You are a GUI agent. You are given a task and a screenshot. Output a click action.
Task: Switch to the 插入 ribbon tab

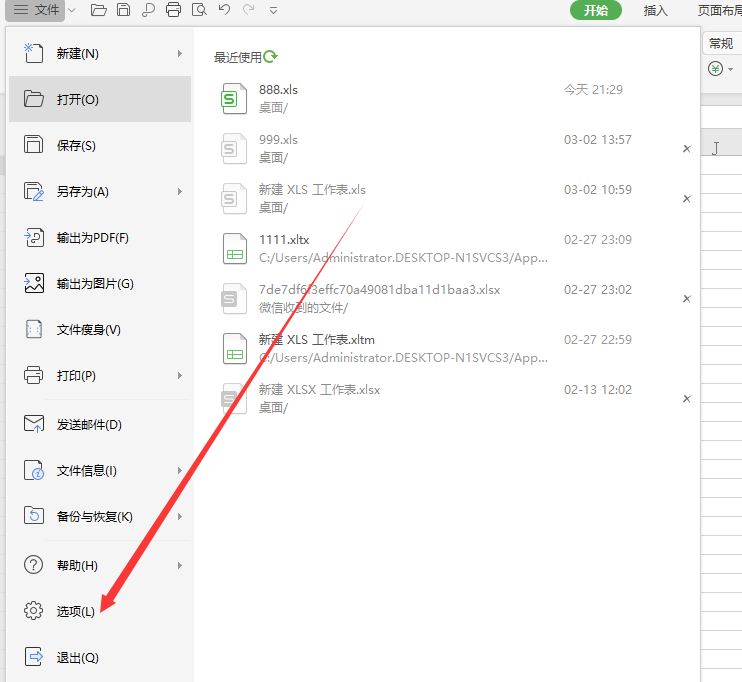click(x=655, y=10)
